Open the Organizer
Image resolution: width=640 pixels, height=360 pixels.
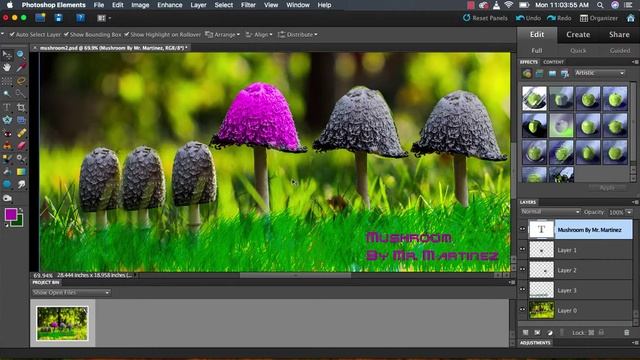(599, 18)
